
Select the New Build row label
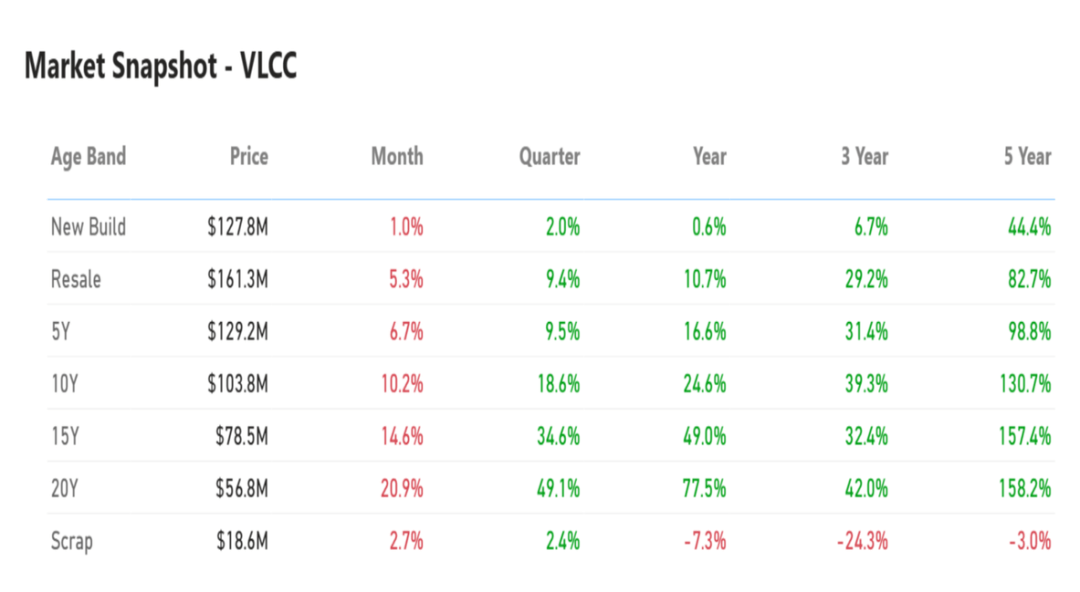pos(88,227)
